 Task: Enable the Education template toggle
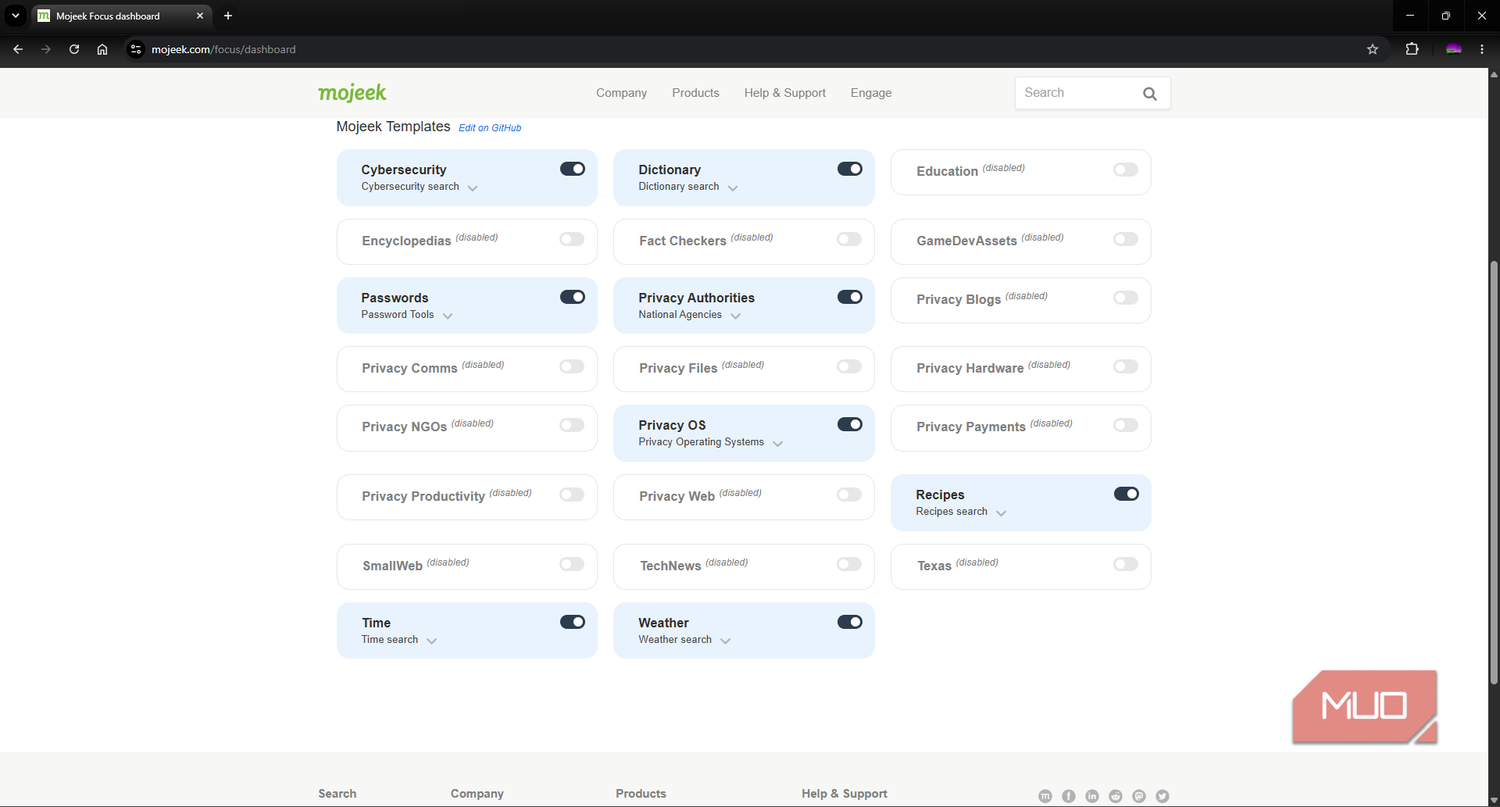[x=1126, y=170]
